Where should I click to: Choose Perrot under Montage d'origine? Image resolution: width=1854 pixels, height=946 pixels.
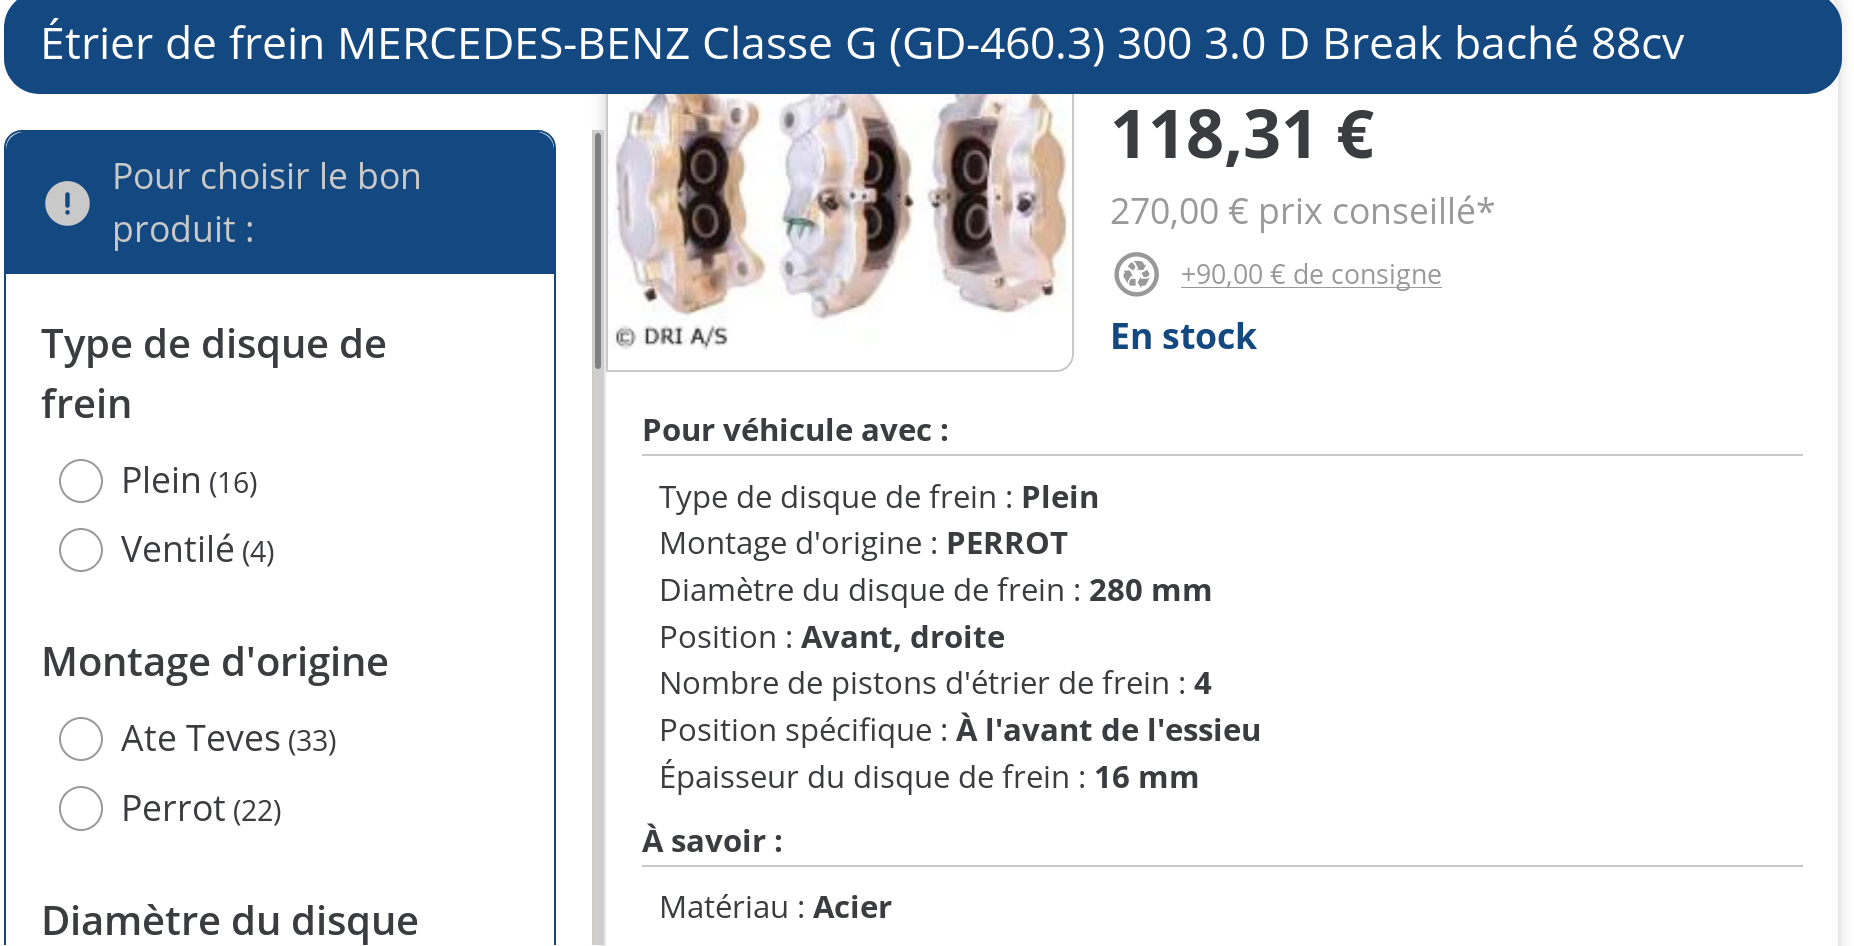(81, 809)
